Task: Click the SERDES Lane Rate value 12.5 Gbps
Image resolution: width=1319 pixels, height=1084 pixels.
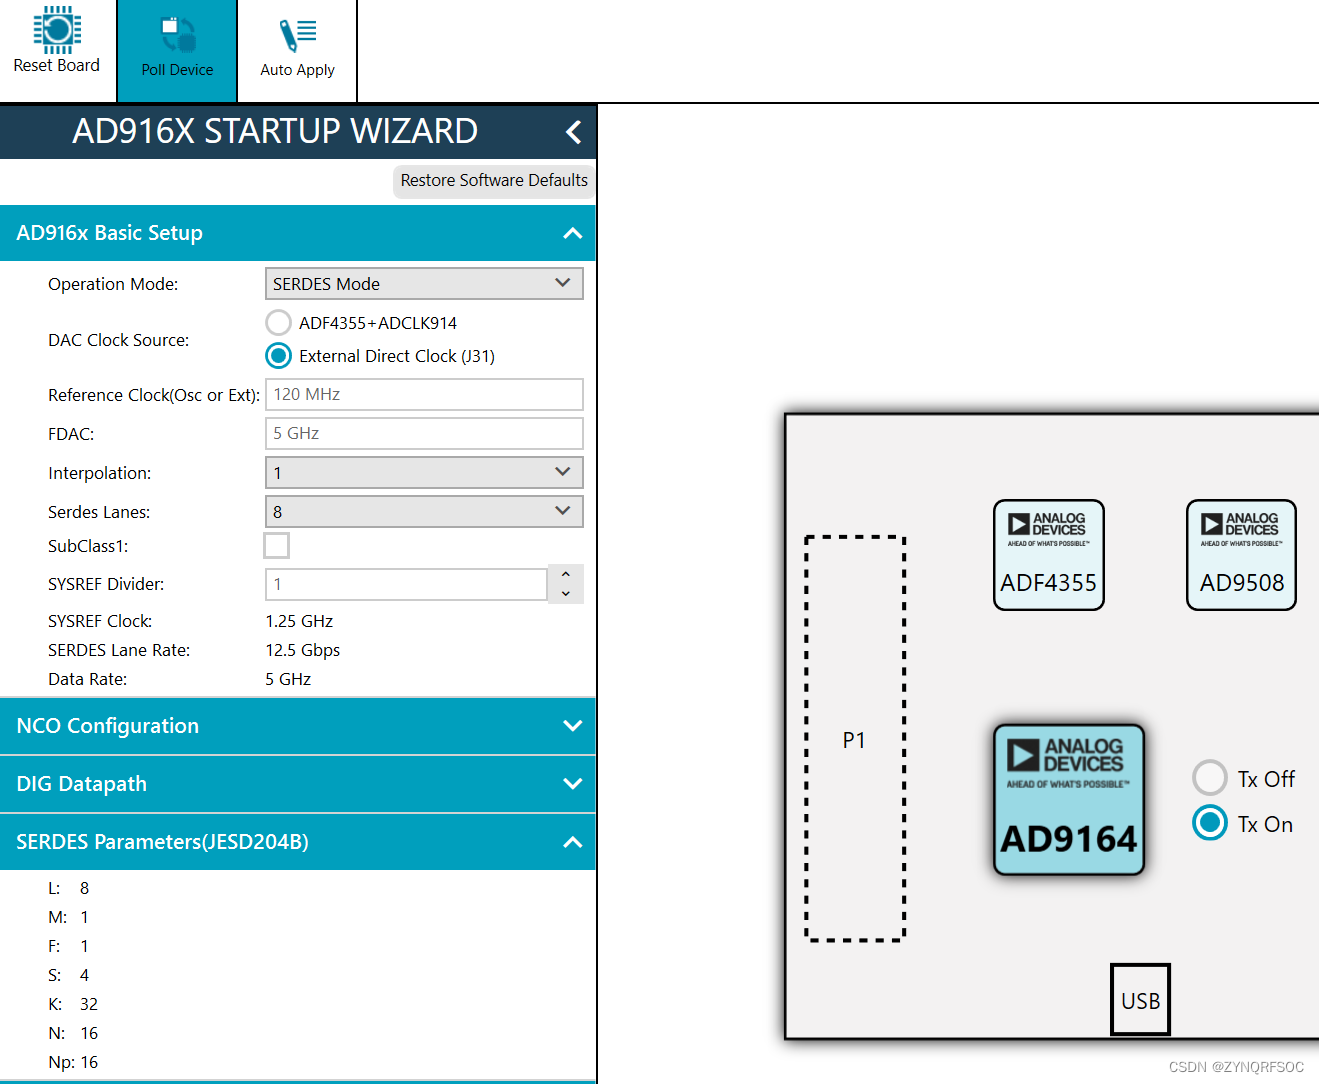Action: click(x=303, y=650)
